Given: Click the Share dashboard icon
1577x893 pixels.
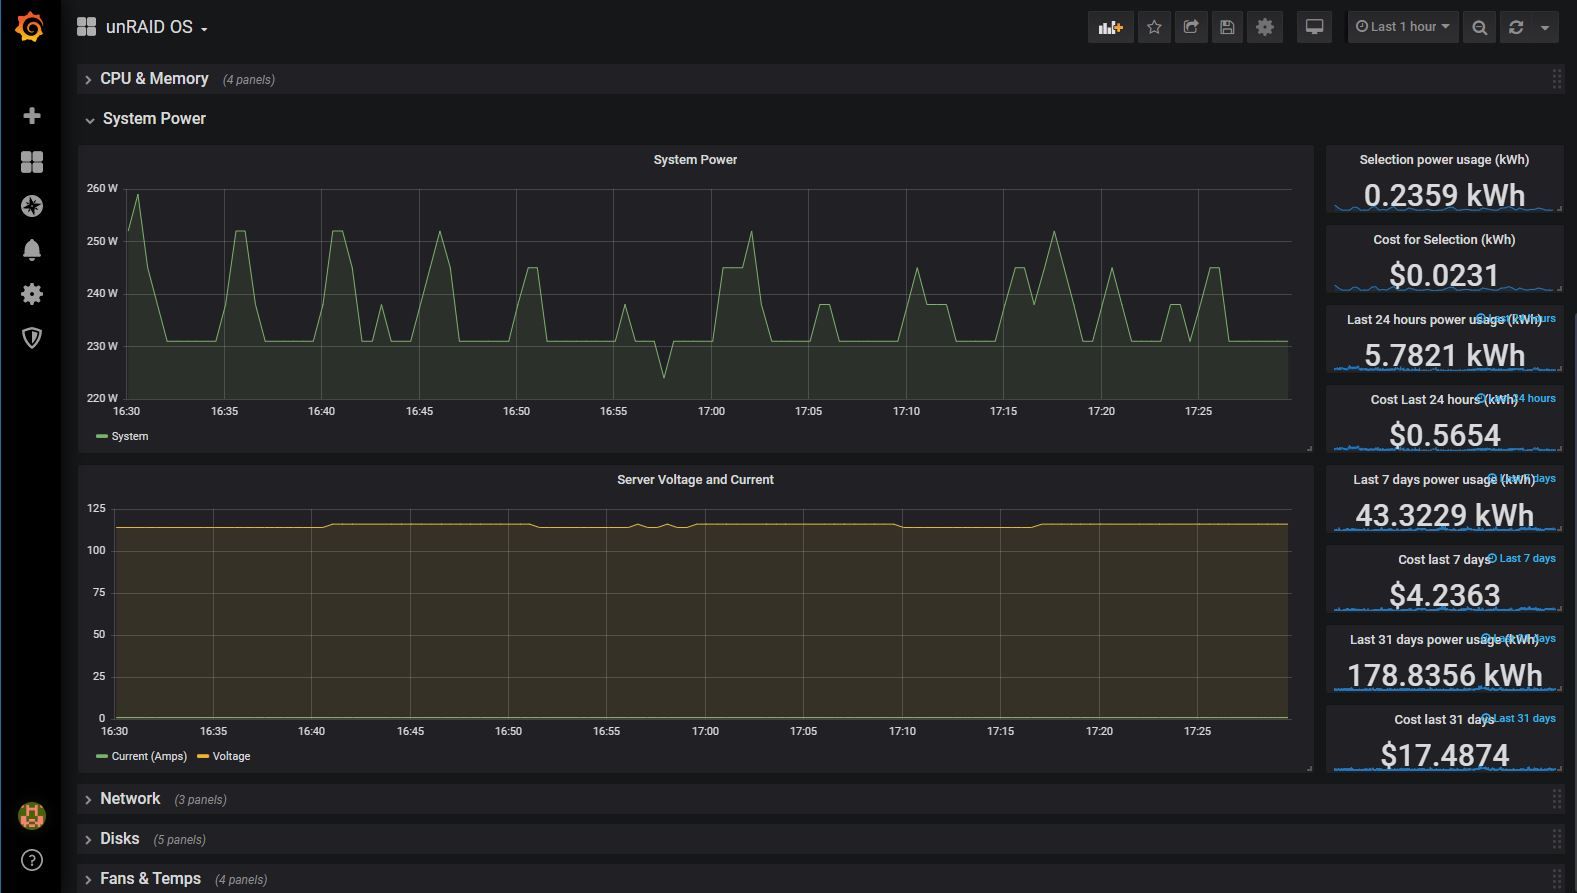Looking at the screenshot, I should (x=1191, y=27).
